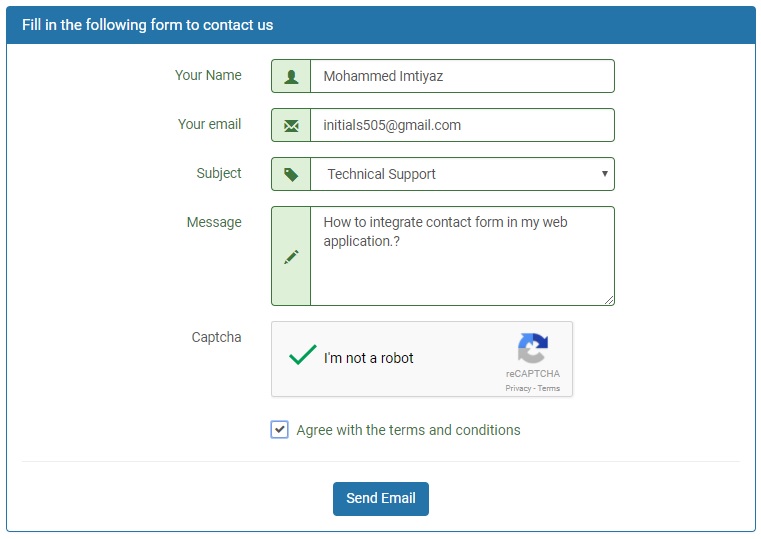Click the form header title bar
The image size is (761, 539).
pos(380,25)
